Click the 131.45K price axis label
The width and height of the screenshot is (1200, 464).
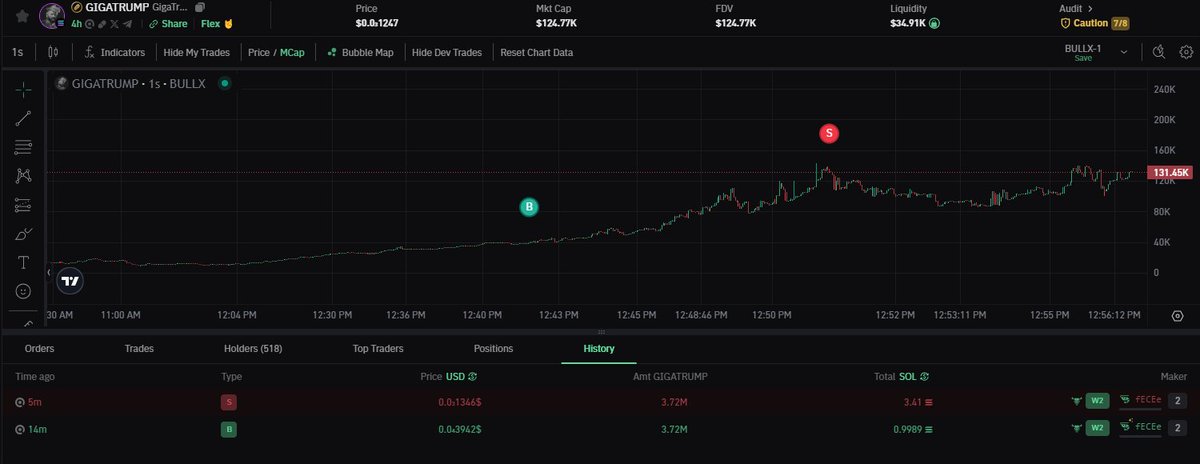pos(1171,173)
